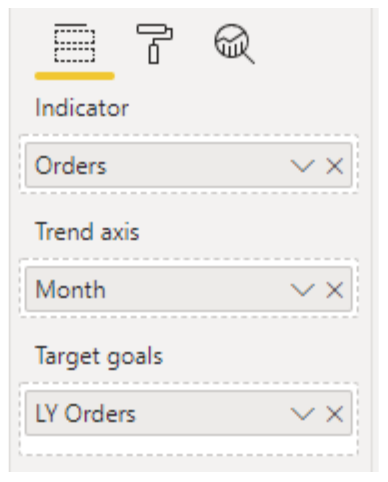Remove the Month field from Trend axis

[334, 290]
